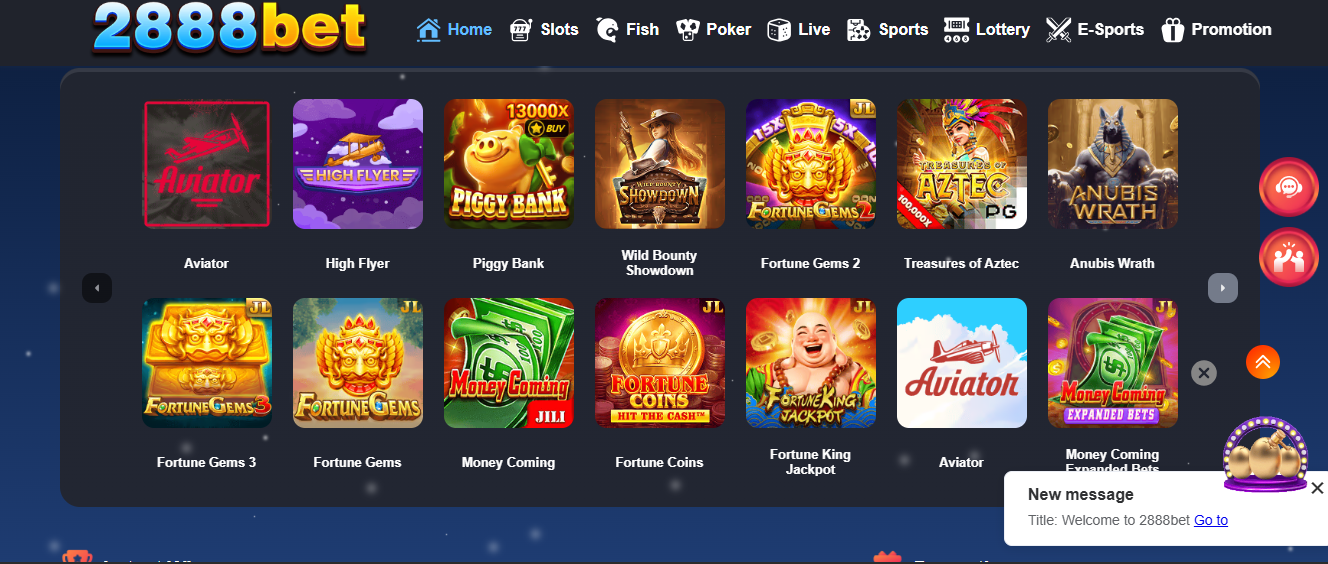
Task: Close the New message notification
Action: [1317, 488]
